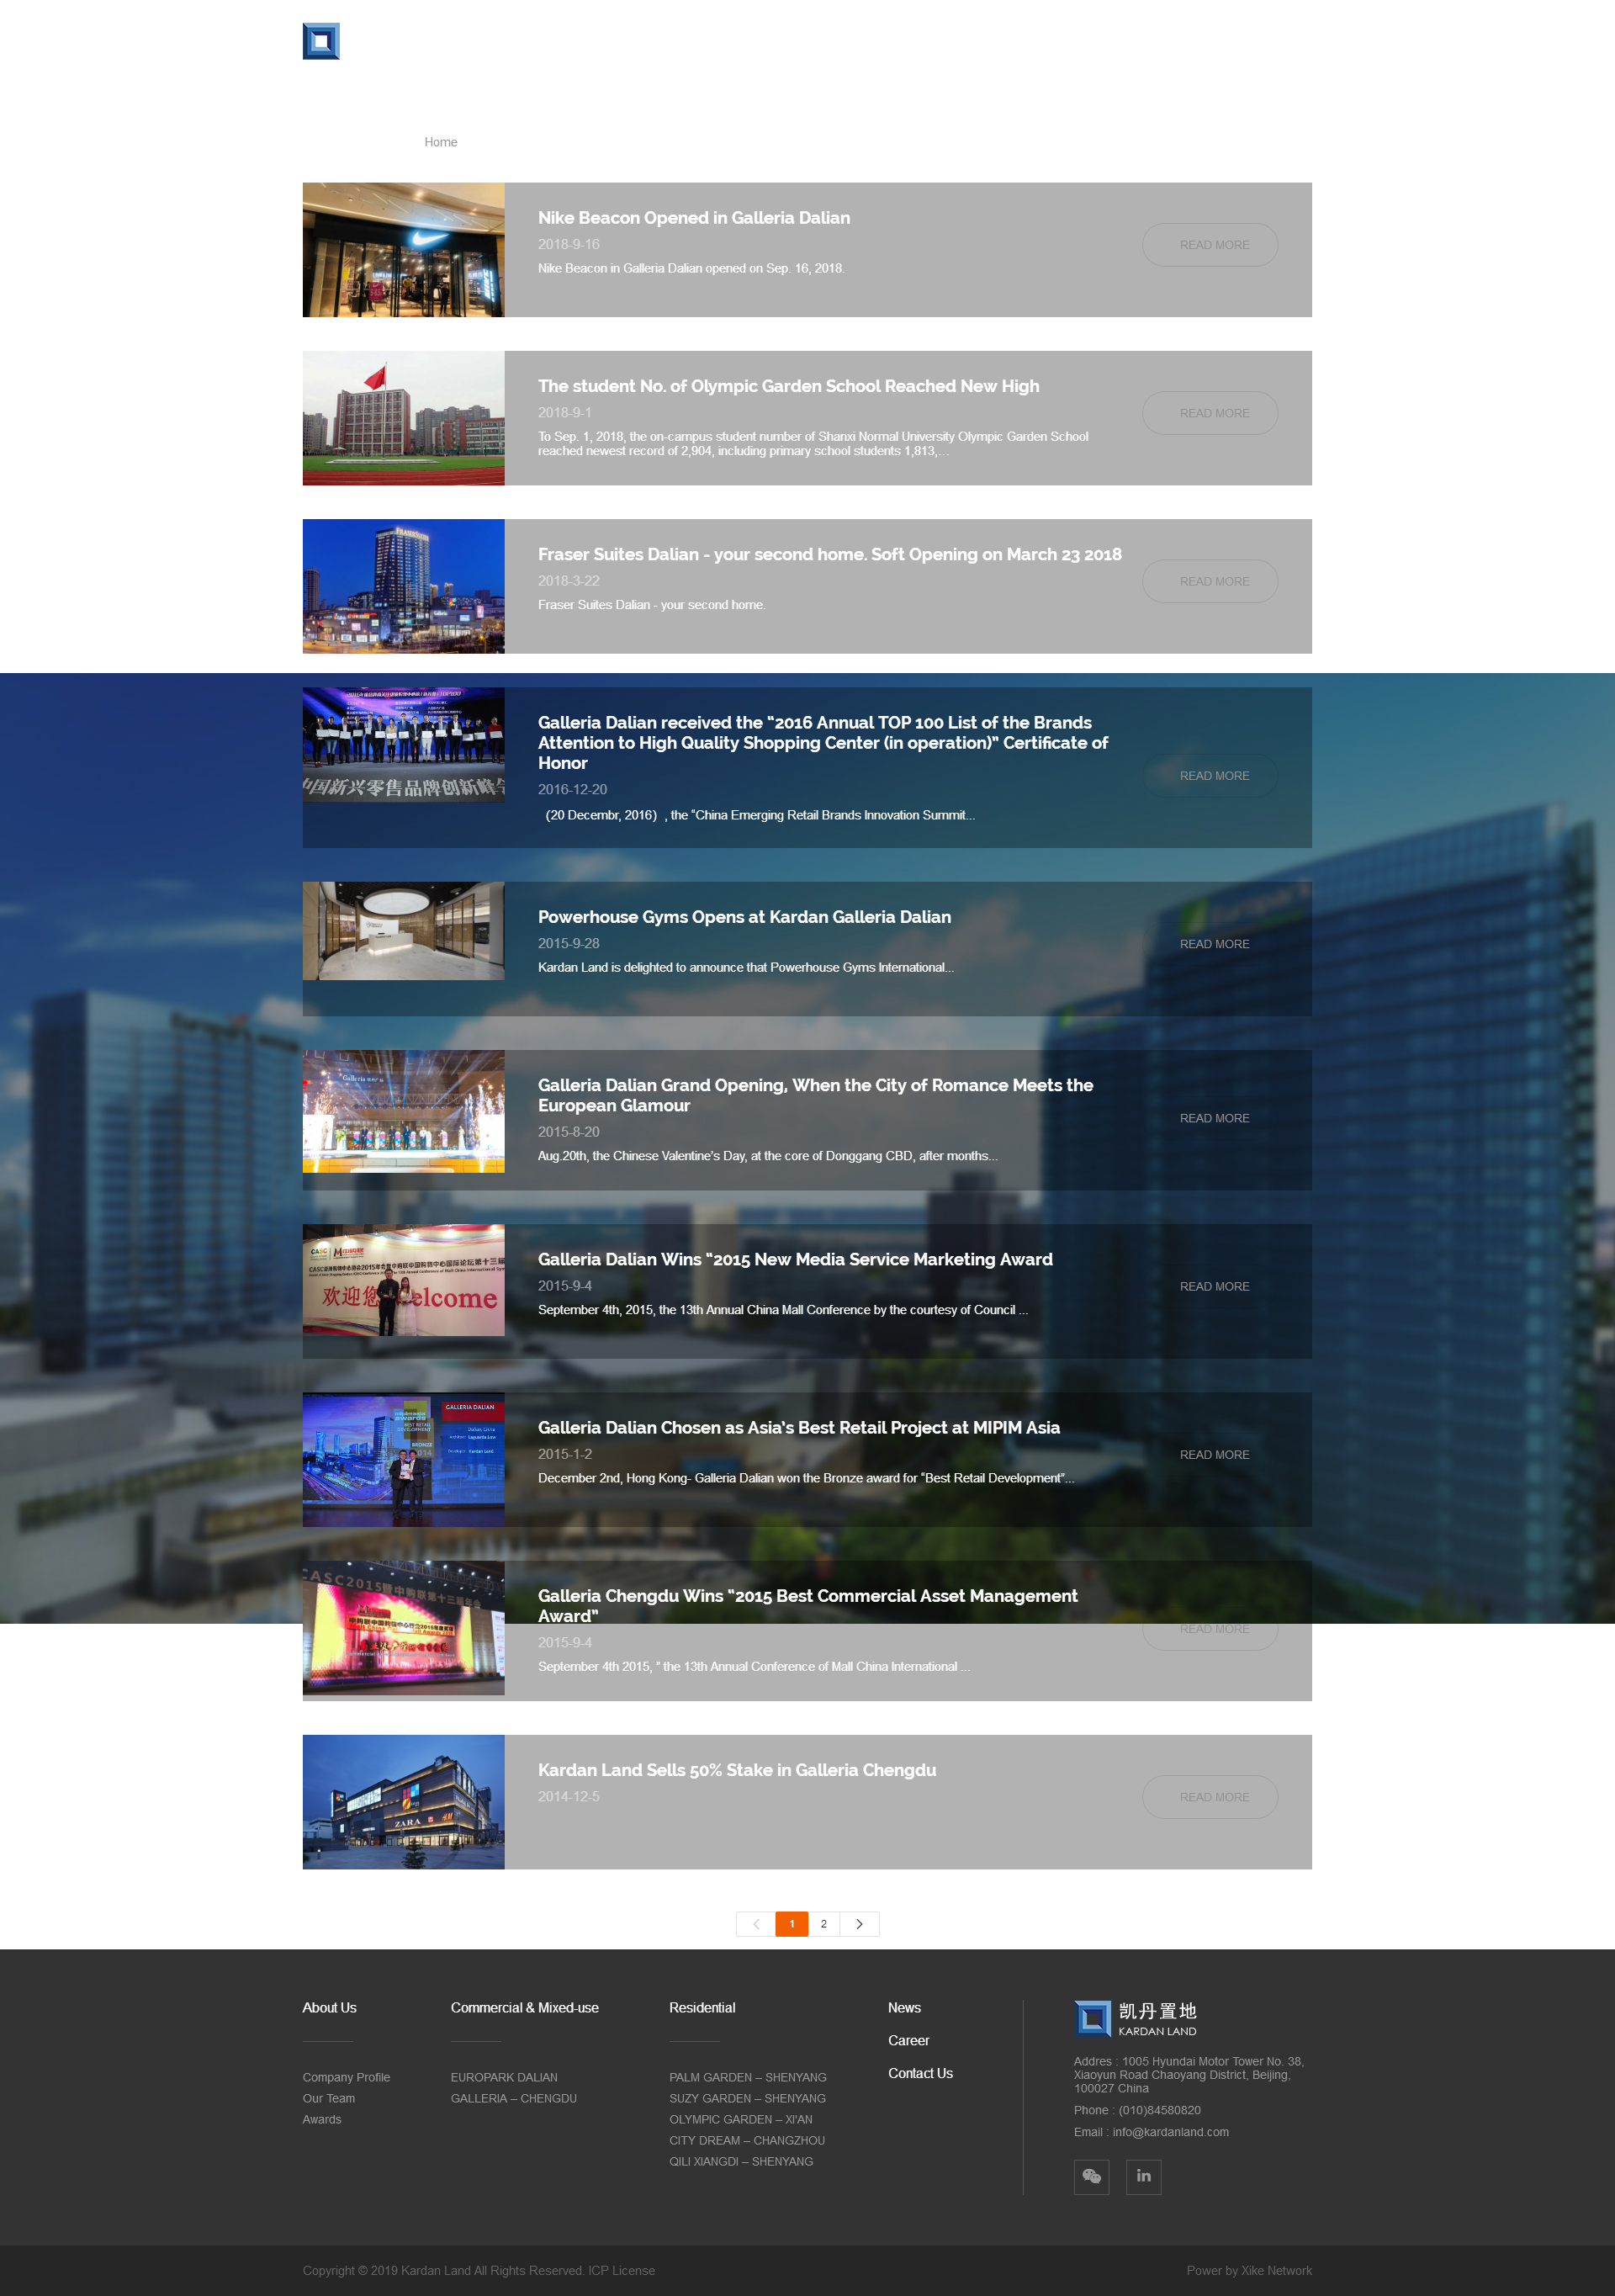This screenshot has width=1615, height=2296.
Task: Open the Nike Beacon store thumbnail
Action: [x=403, y=250]
